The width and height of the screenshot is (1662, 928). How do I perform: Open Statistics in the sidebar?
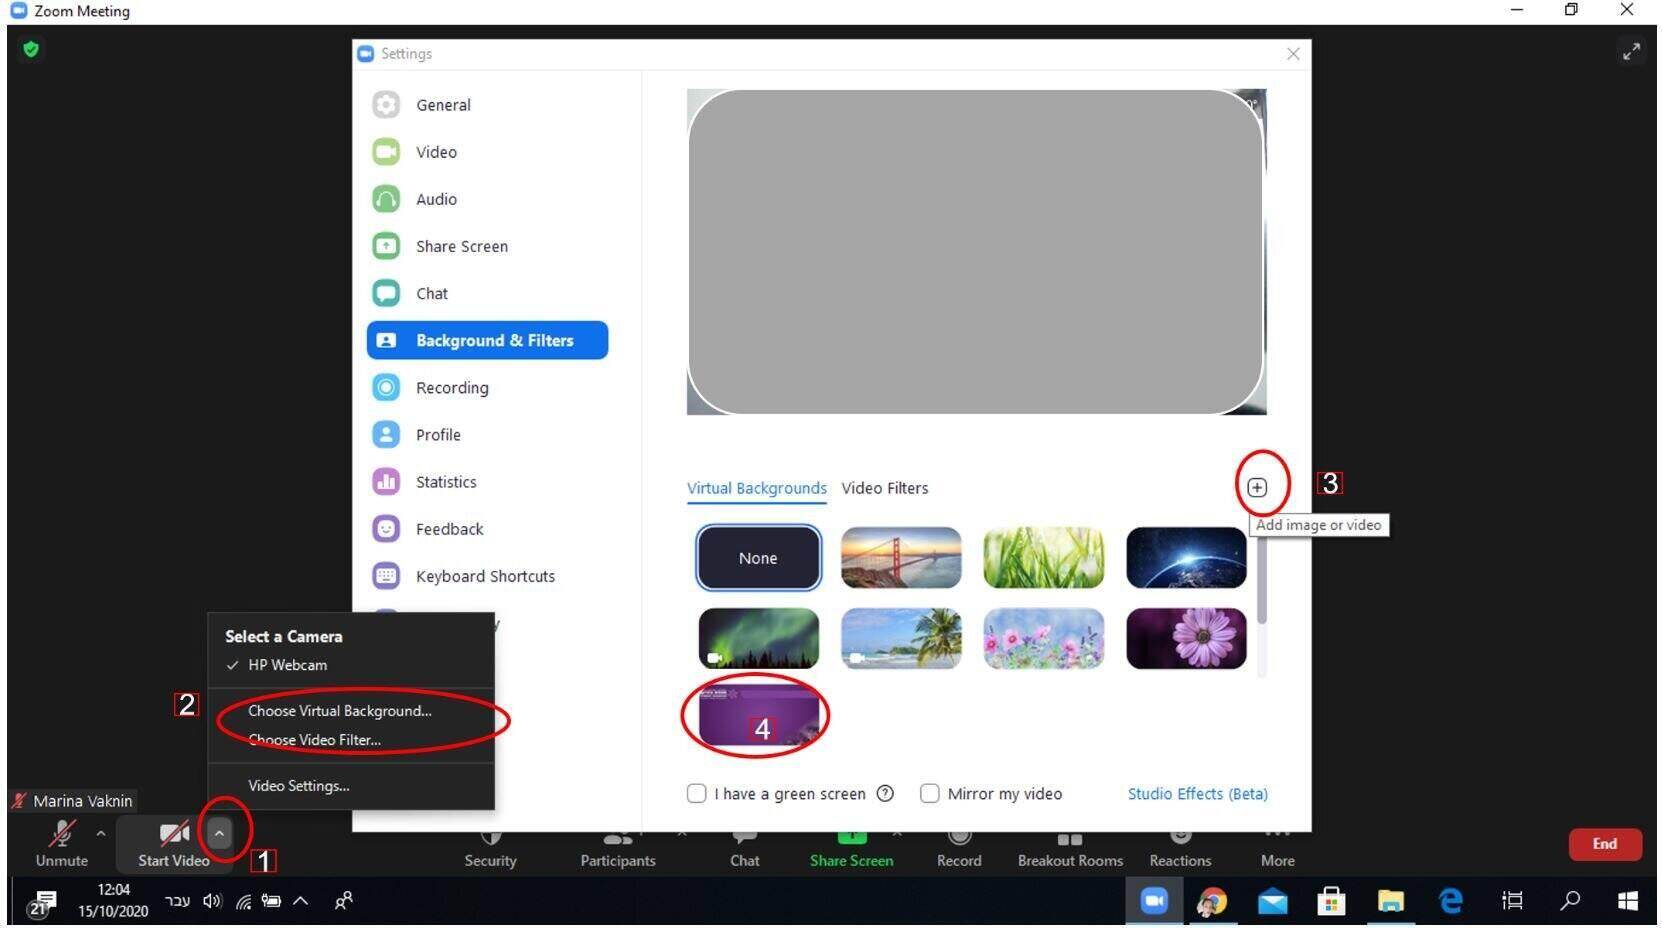coord(424,481)
